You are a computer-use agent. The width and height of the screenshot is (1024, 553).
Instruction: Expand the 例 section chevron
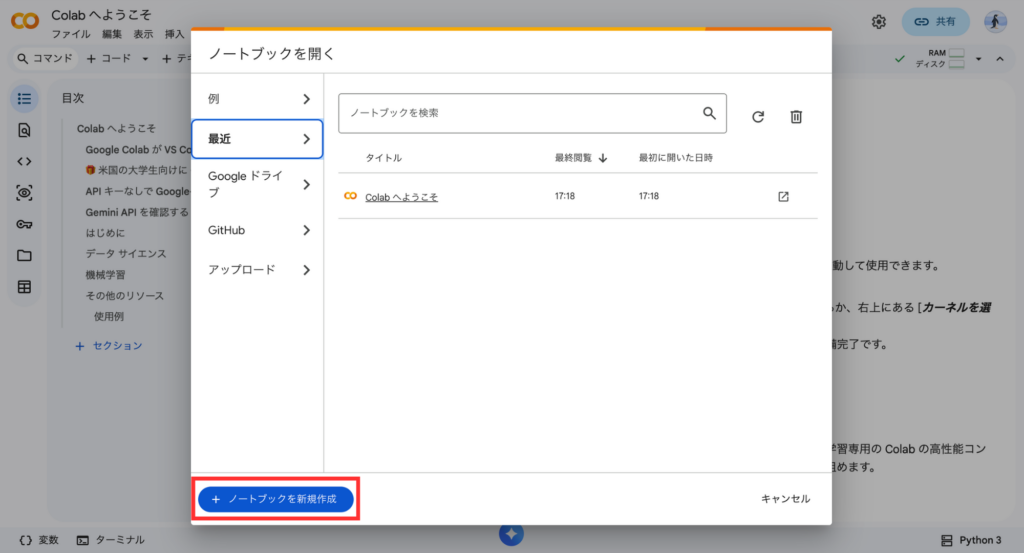click(x=306, y=99)
